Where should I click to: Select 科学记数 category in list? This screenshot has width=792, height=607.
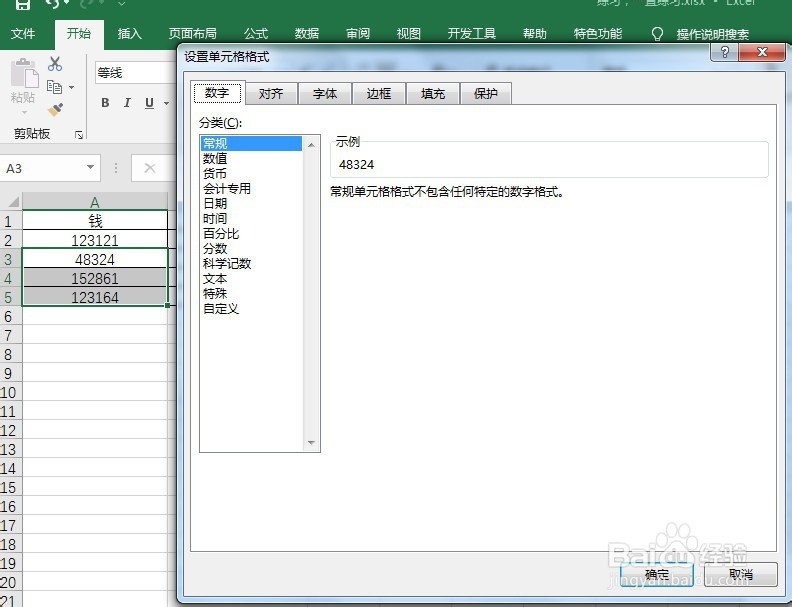click(x=251, y=264)
